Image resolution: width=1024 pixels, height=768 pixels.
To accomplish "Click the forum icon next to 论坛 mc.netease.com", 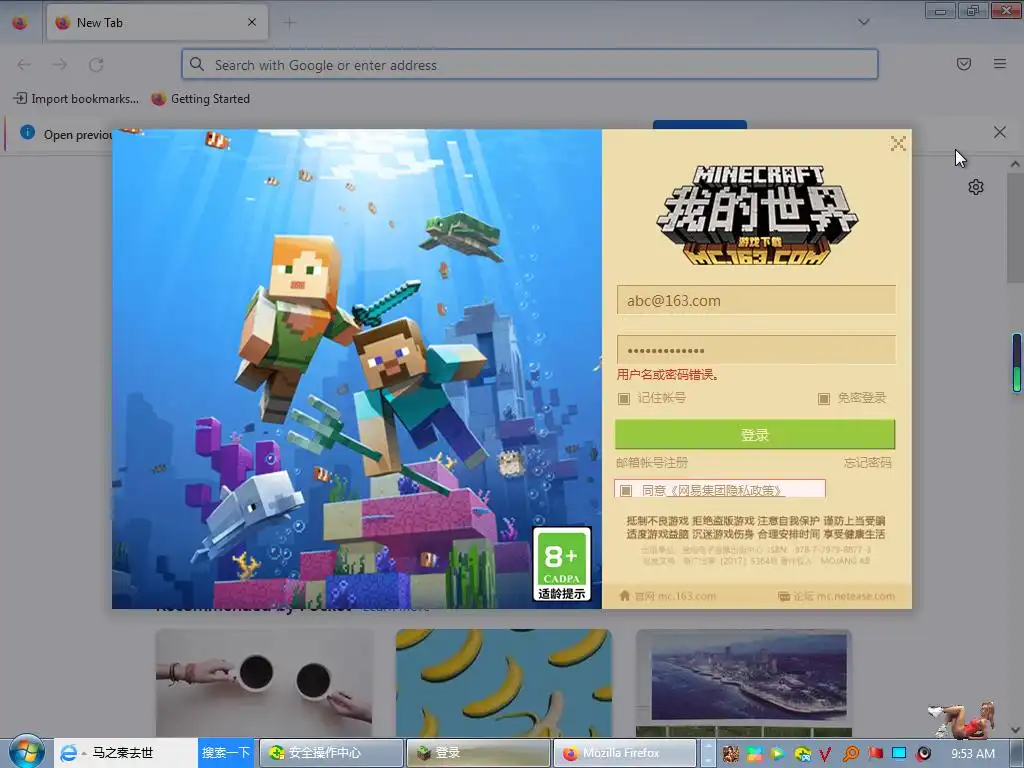I will (x=784, y=596).
